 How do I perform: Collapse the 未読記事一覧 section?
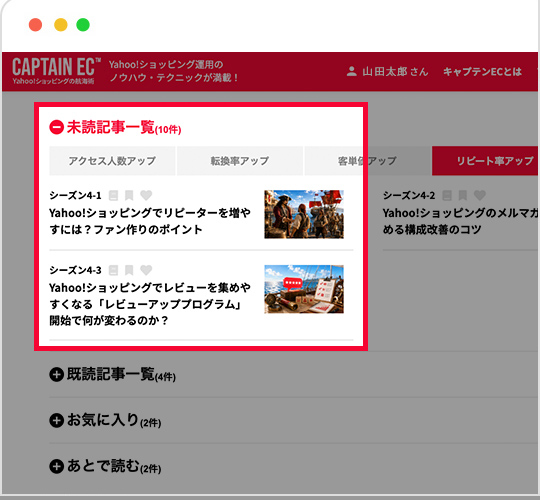[x=56, y=127]
